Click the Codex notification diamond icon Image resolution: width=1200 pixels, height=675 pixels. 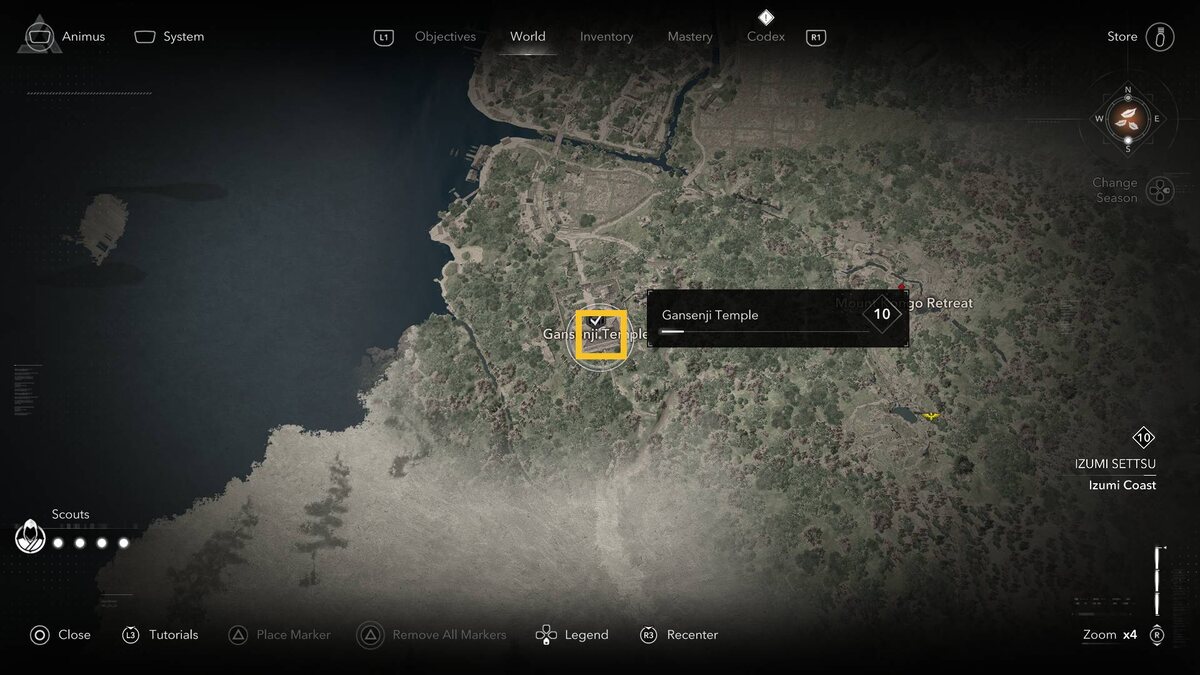766,16
